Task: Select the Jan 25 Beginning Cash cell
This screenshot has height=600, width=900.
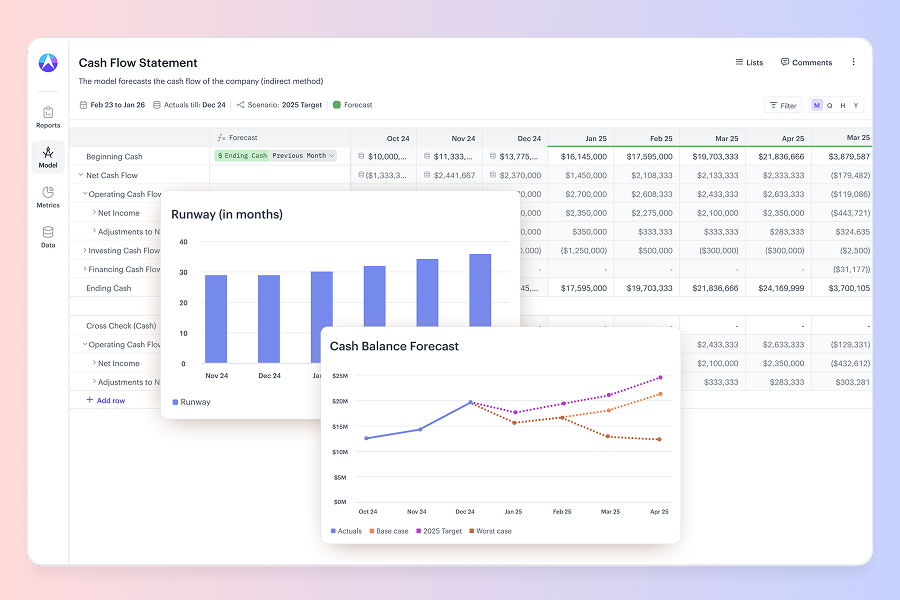Action: pos(581,156)
